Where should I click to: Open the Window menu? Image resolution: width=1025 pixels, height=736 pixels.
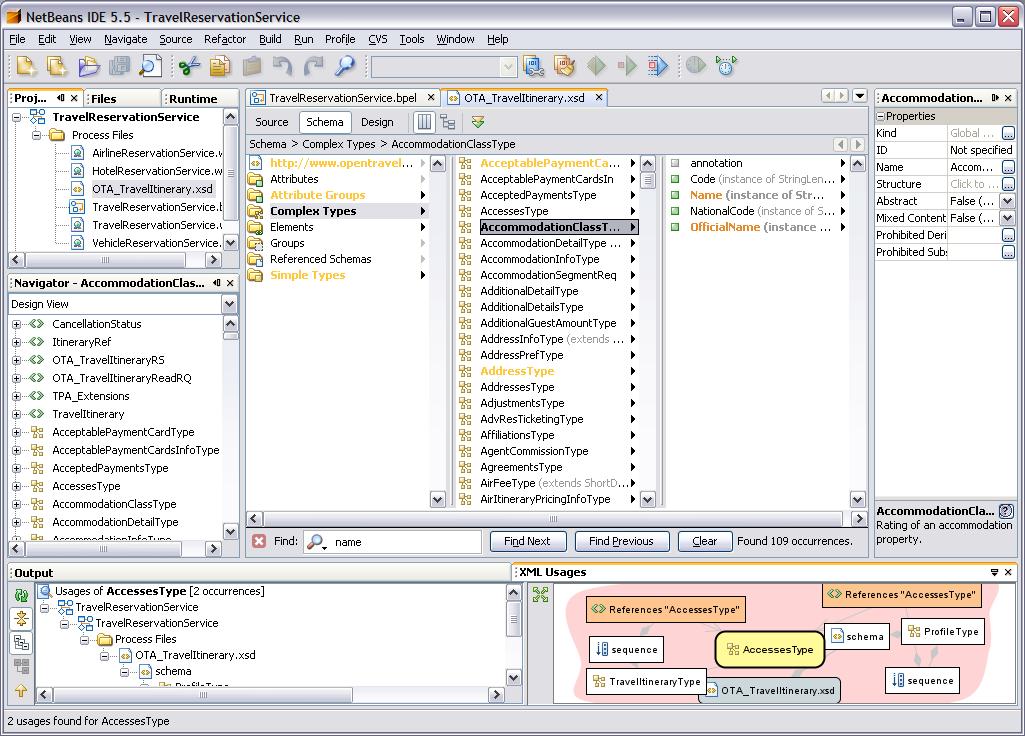tap(455, 39)
